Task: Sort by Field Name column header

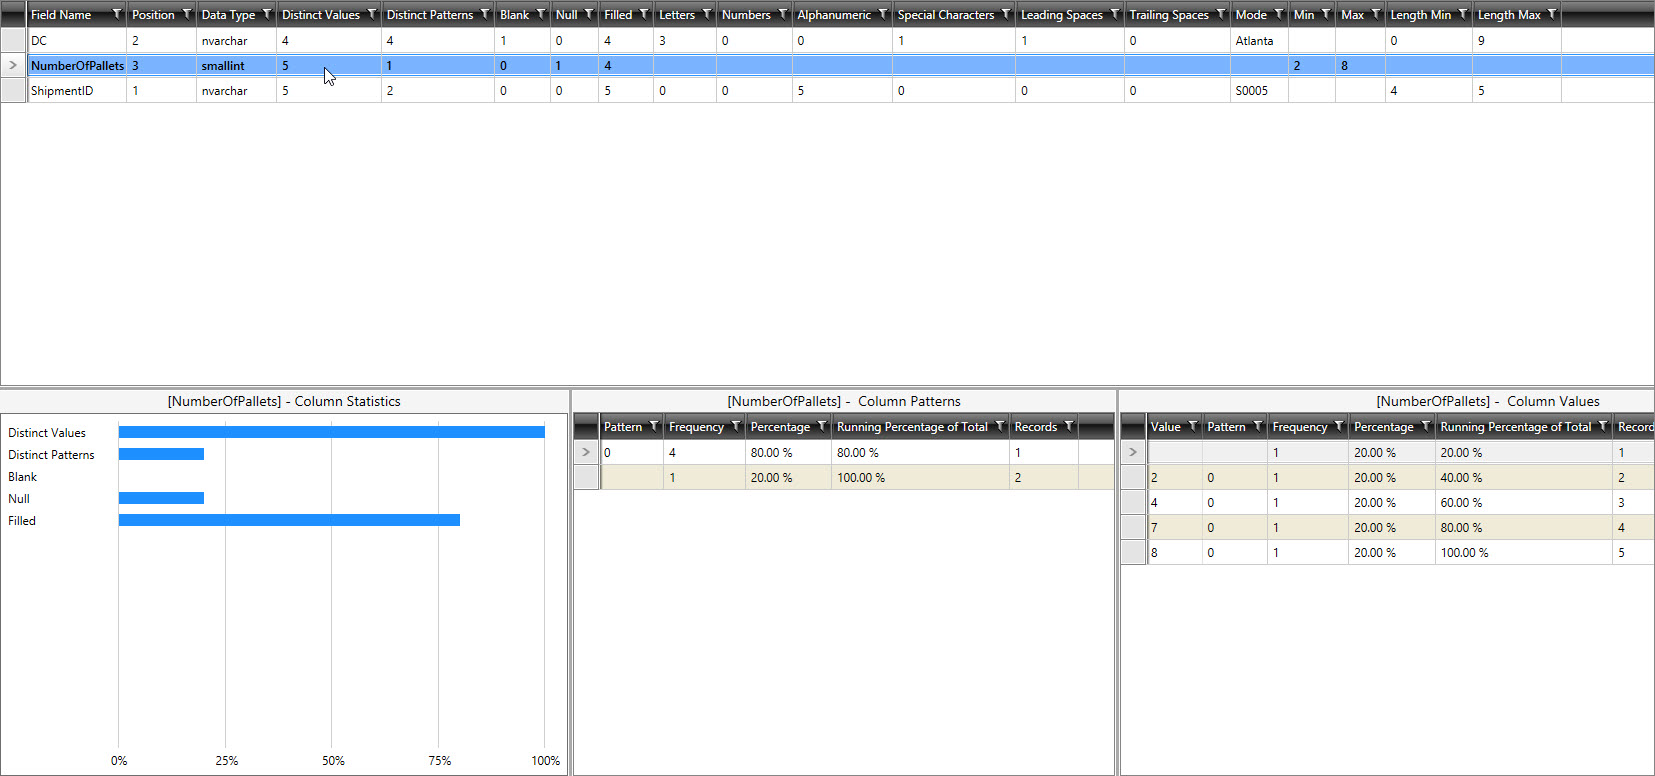Action: pyautogui.click(x=61, y=15)
